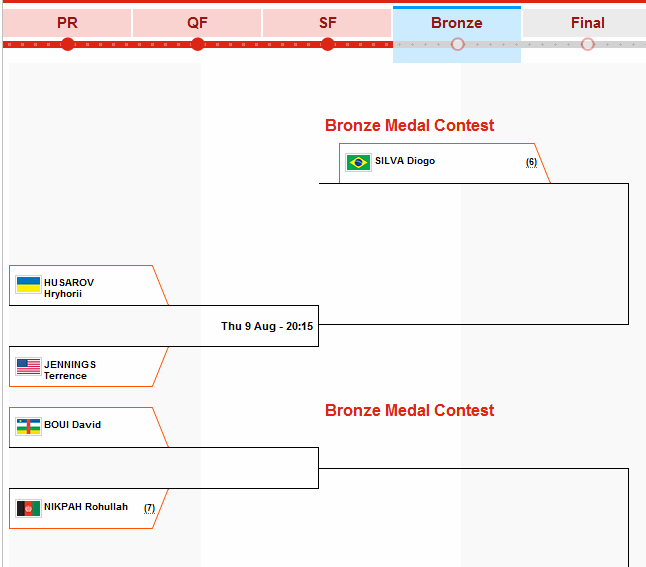Open SILVA Diogo athlete link

(x=405, y=161)
